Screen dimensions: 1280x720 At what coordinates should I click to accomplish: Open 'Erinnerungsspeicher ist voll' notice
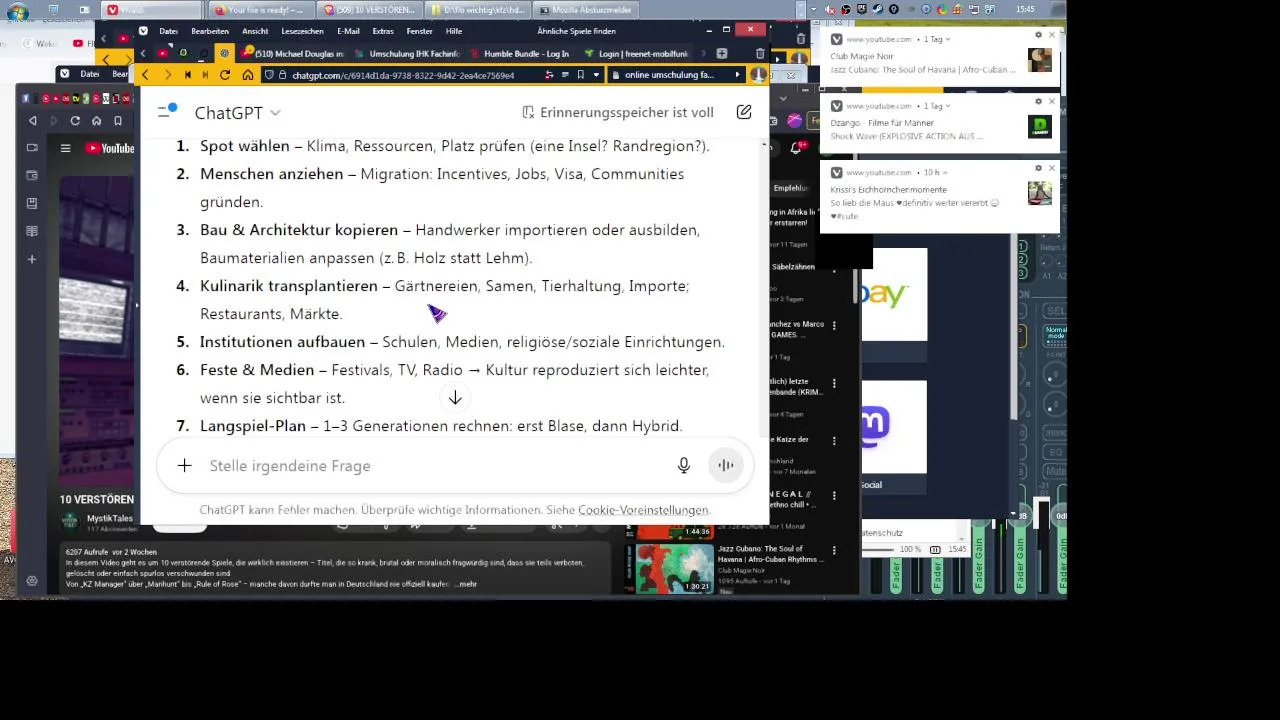click(617, 113)
